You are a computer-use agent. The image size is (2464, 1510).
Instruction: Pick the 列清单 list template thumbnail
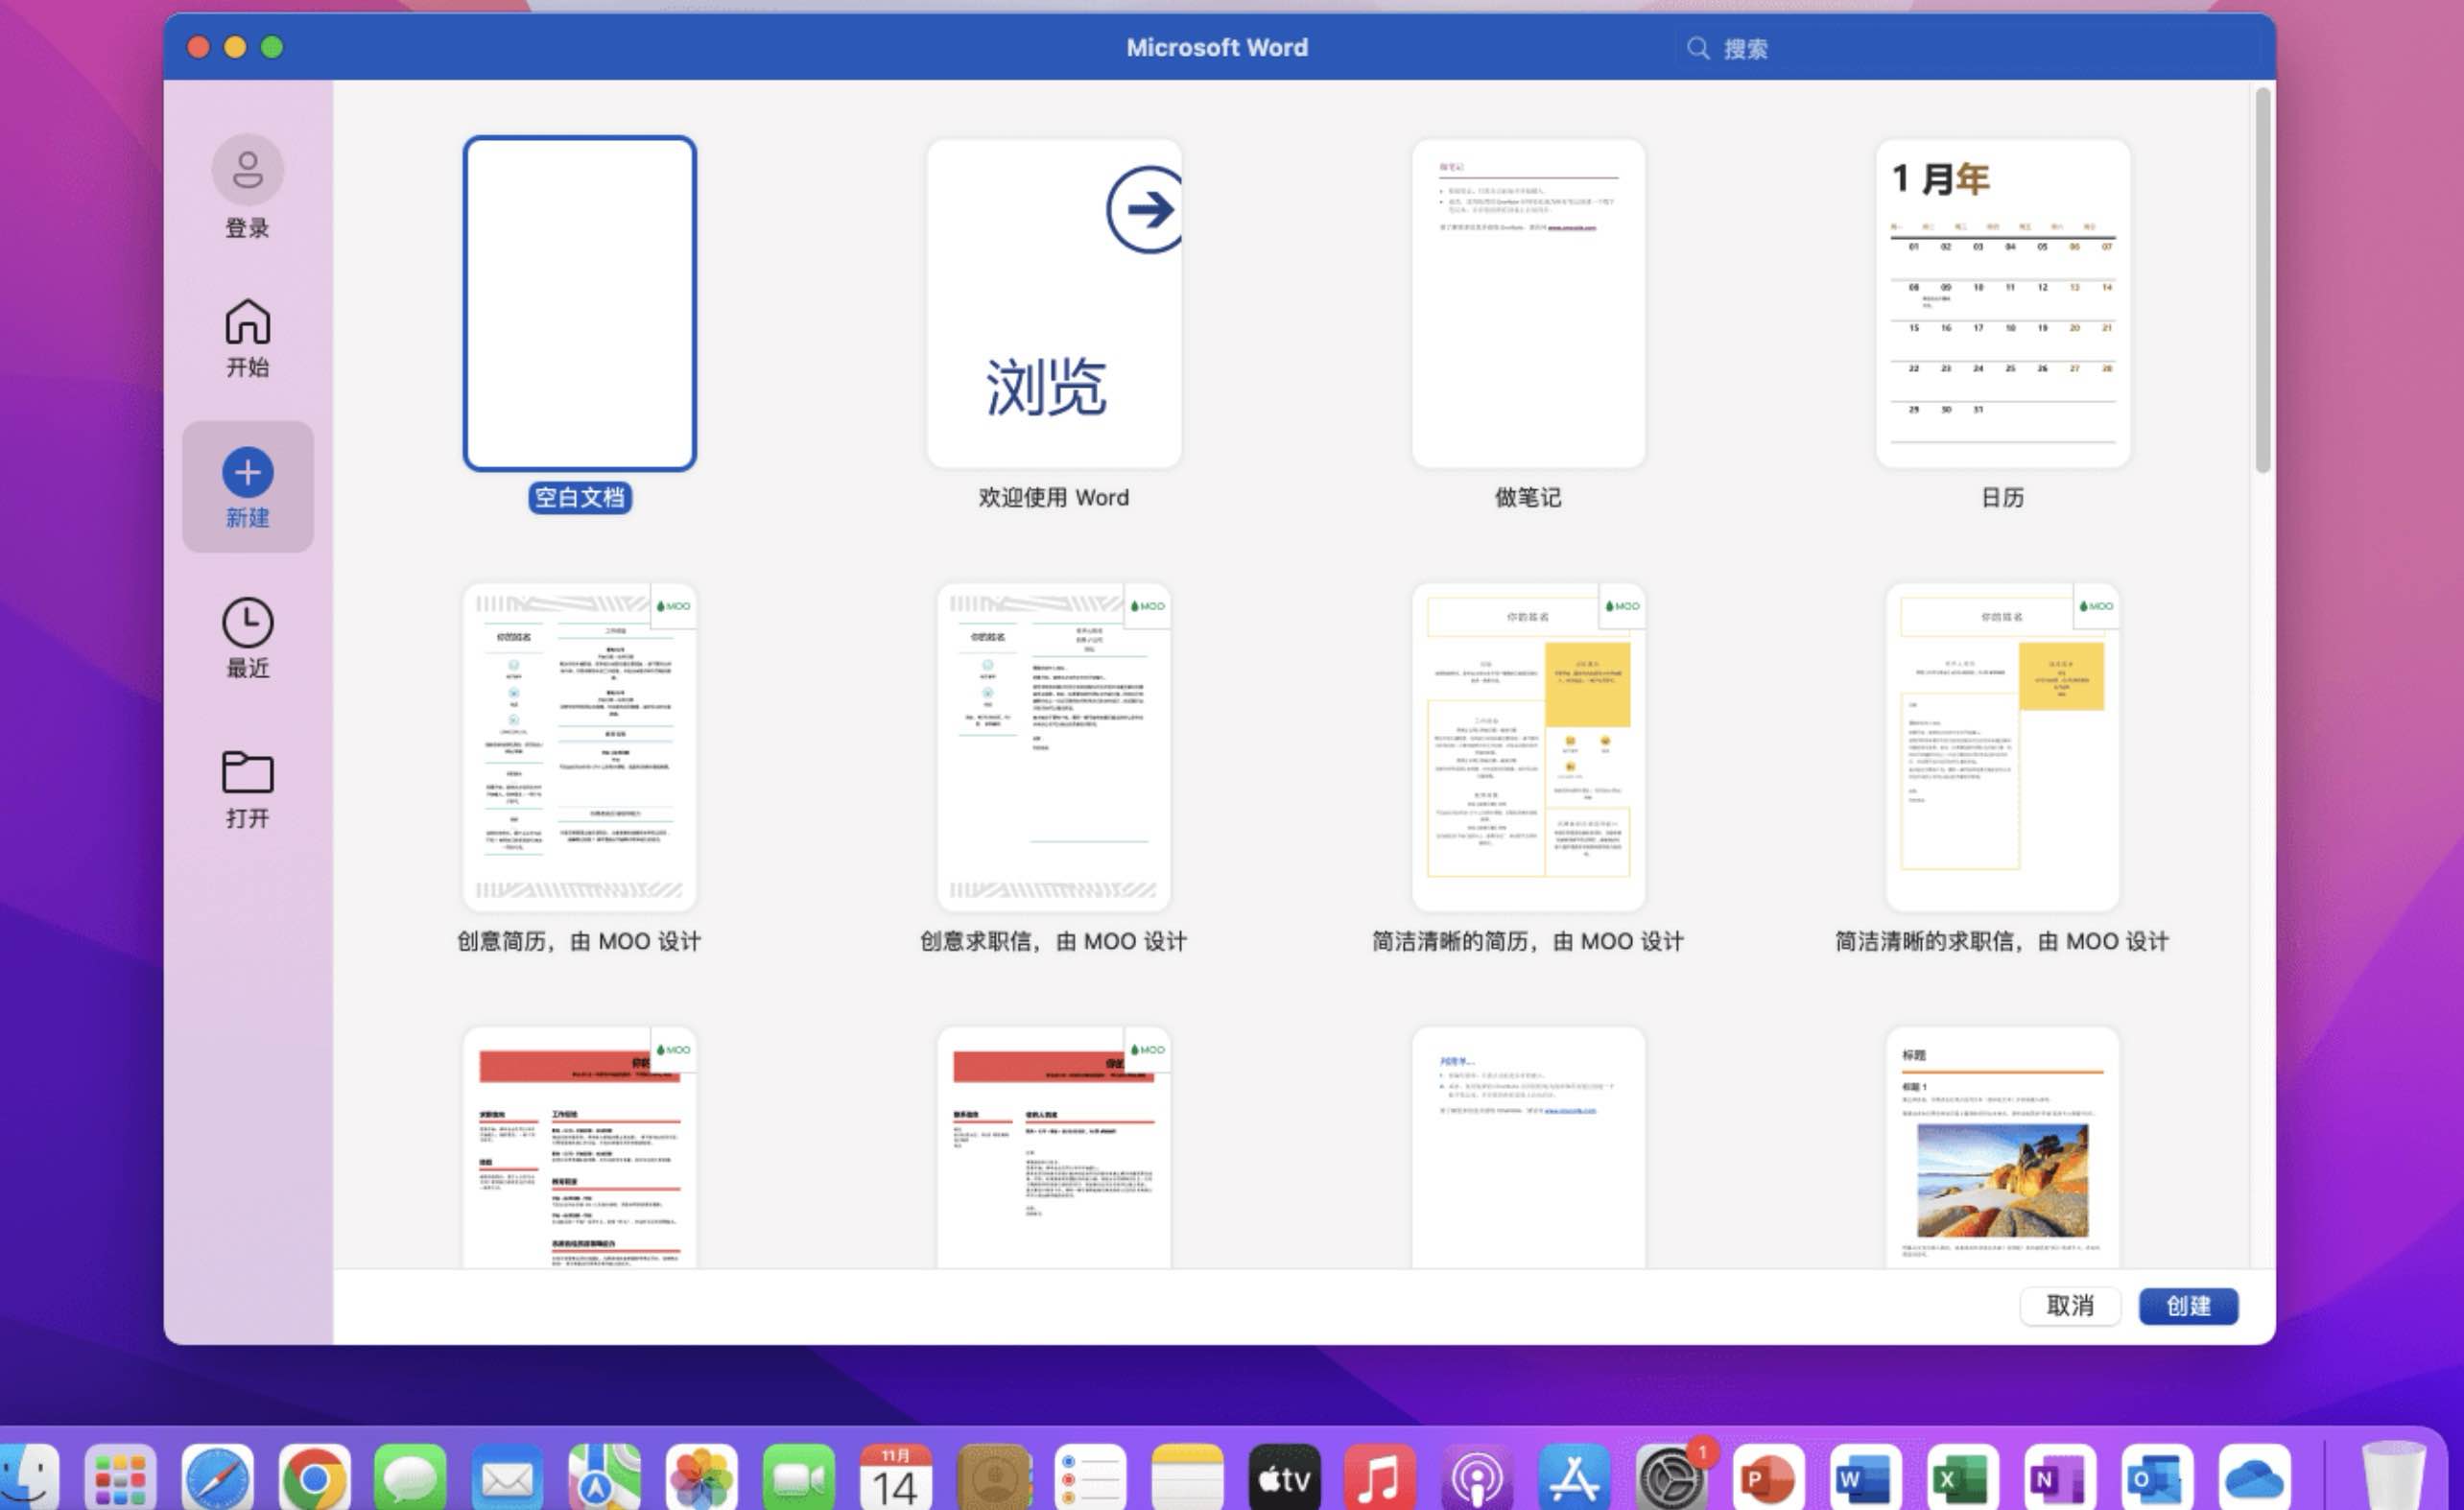pos(1528,1148)
